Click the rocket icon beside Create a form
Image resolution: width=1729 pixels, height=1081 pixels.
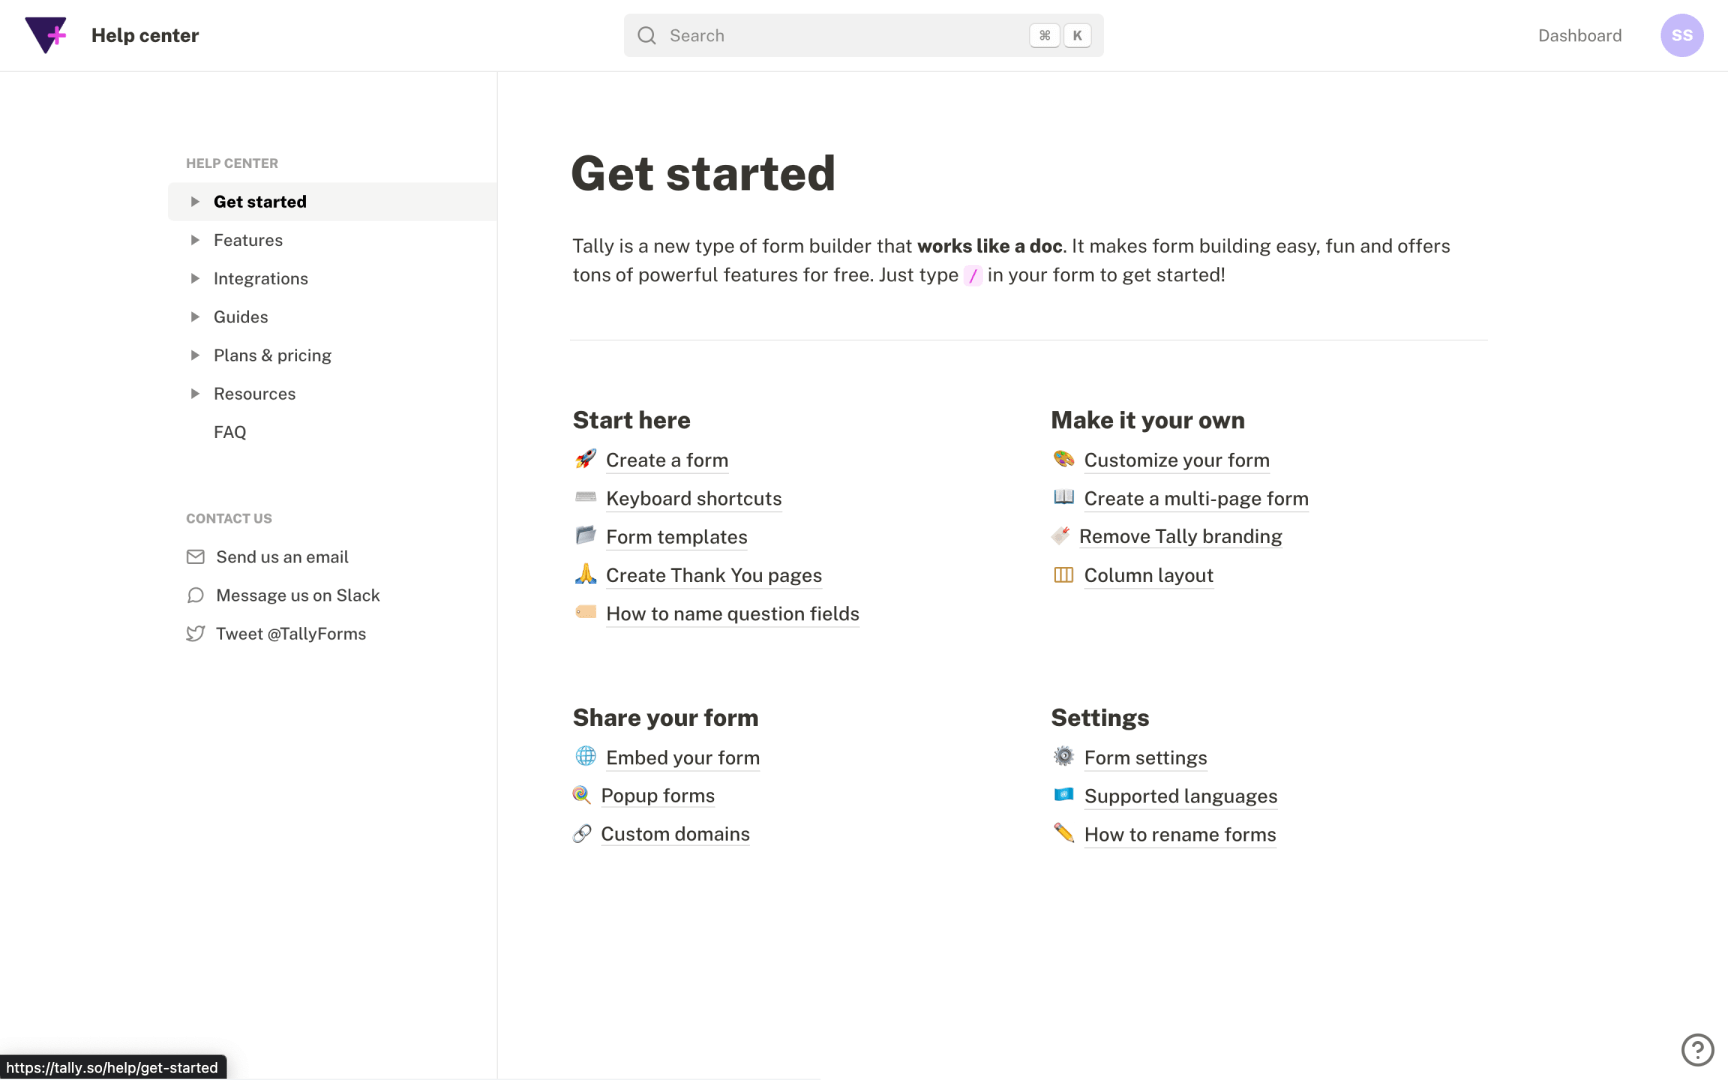tap(585, 459)
